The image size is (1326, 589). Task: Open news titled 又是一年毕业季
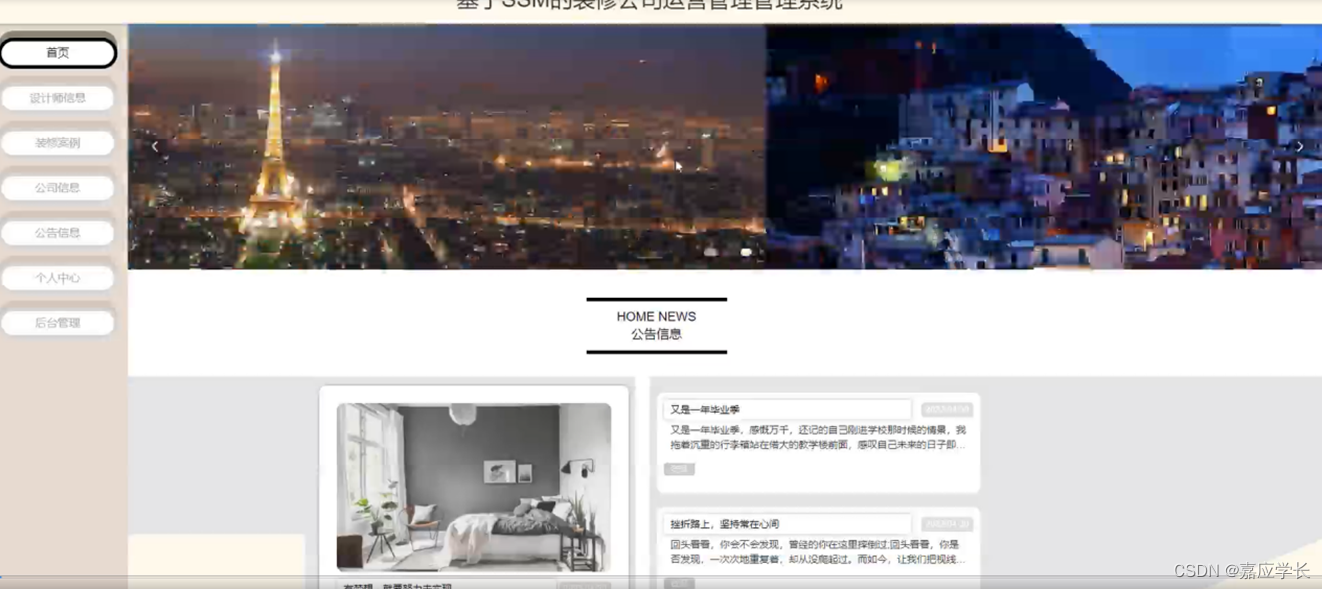787,410
